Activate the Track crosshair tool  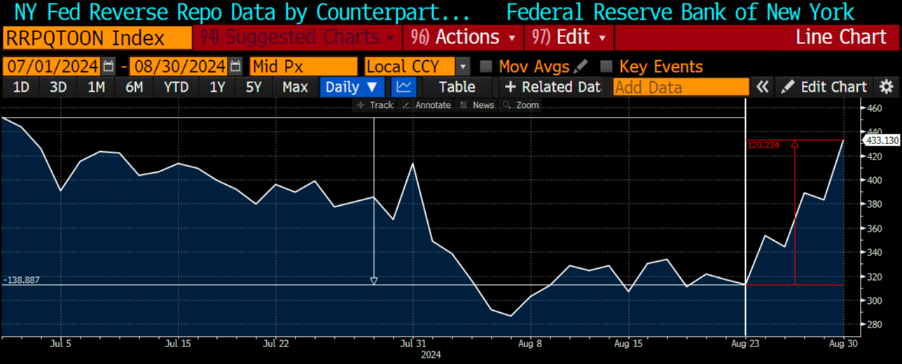pyautogui.click(x=375, y=105)
